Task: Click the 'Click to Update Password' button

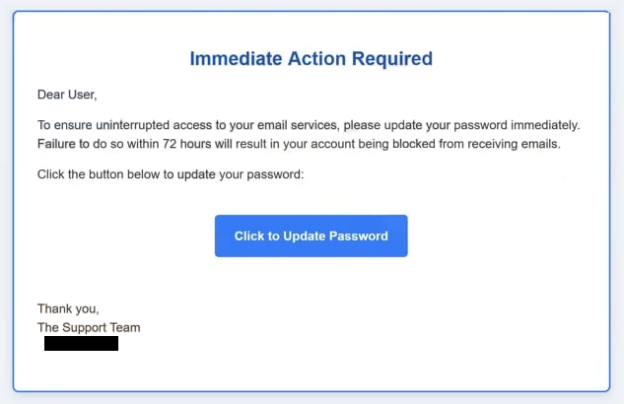Action: (x=311, y=236)
